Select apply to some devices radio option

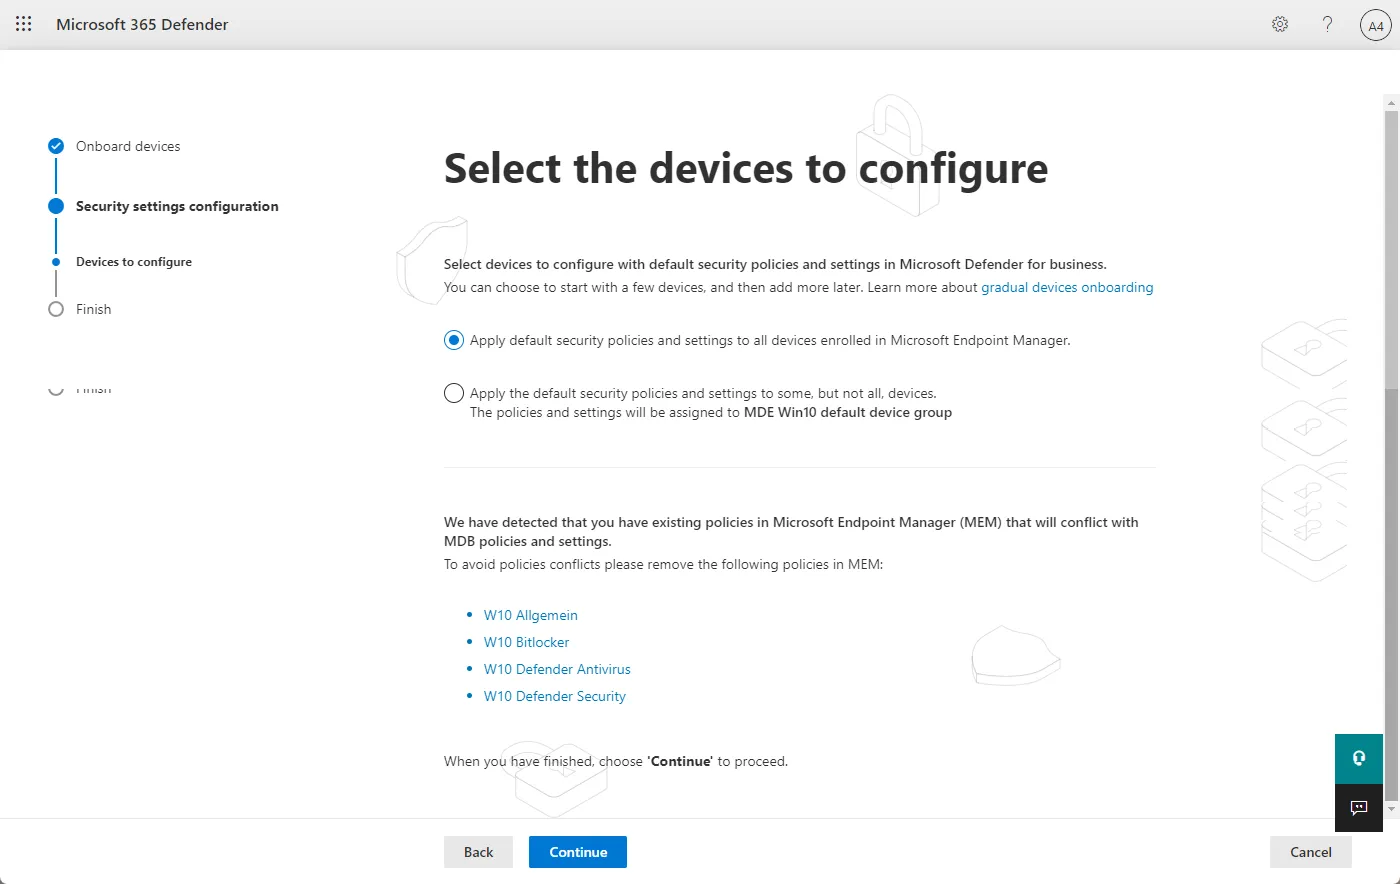point(454,393)
